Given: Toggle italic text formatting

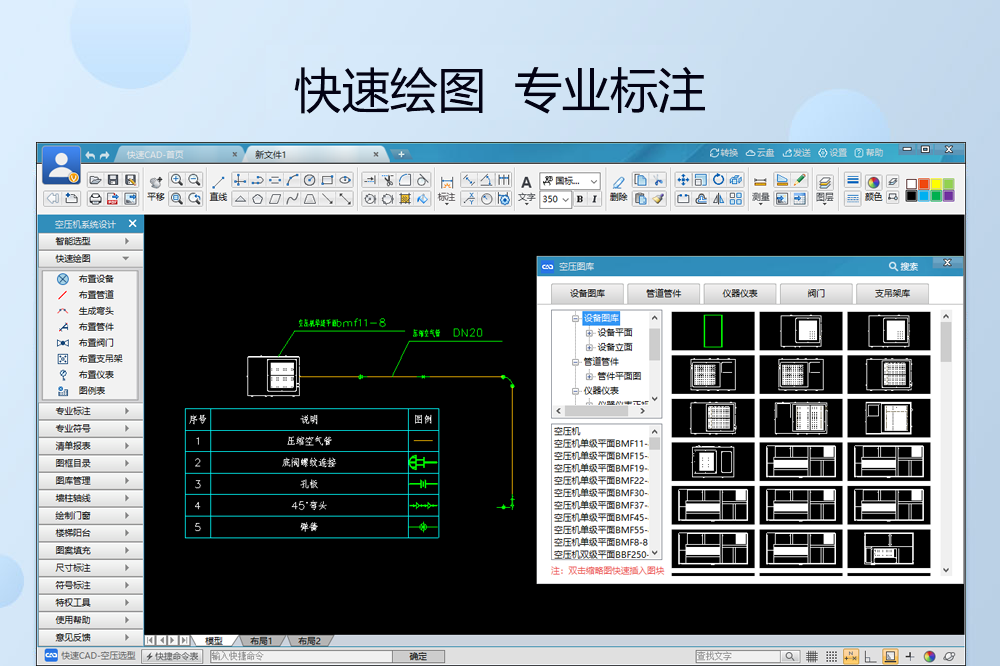Looking at the screenshot, I should click(x=594, y=199).
